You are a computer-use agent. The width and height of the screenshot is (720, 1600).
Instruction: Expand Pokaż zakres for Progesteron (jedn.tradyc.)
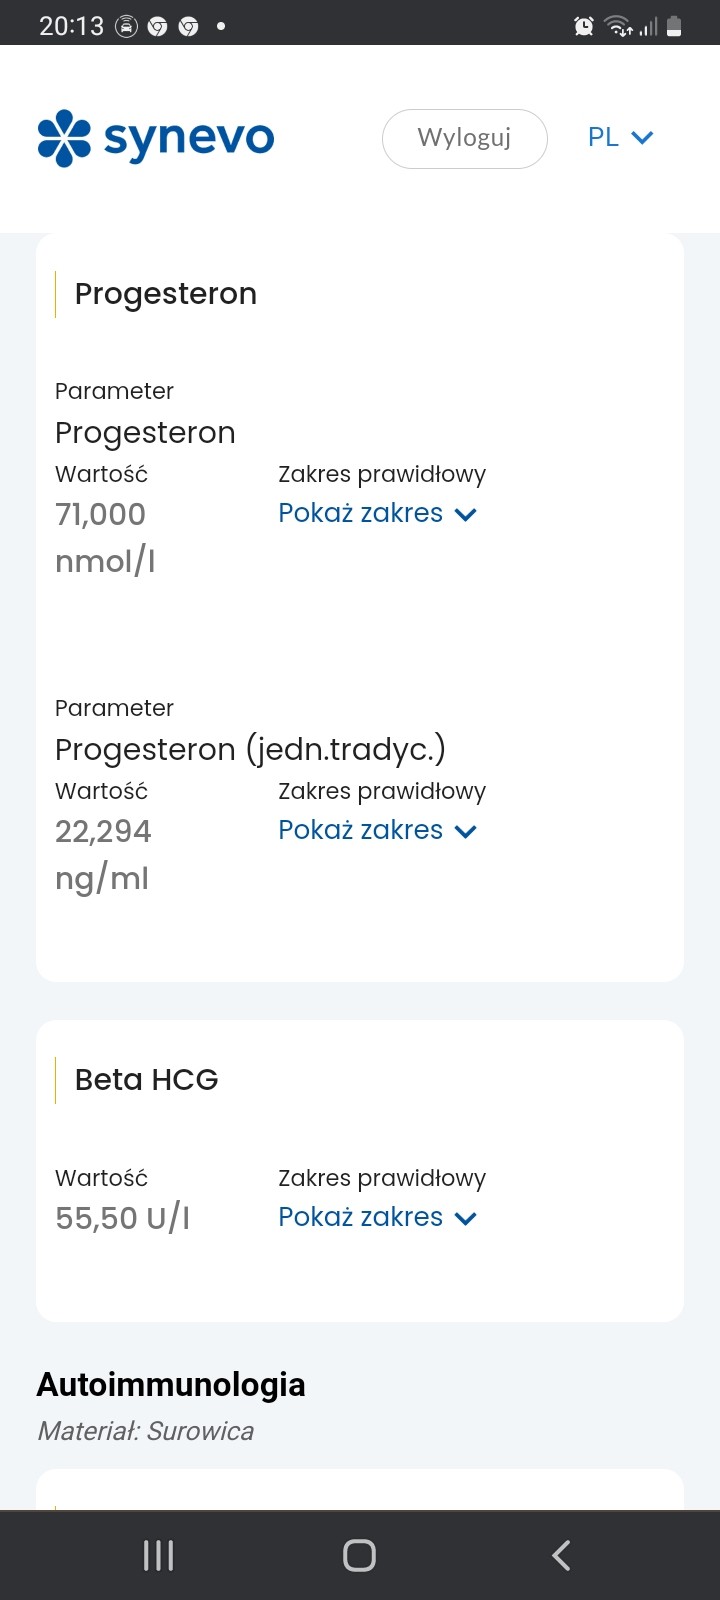point(377,831)
